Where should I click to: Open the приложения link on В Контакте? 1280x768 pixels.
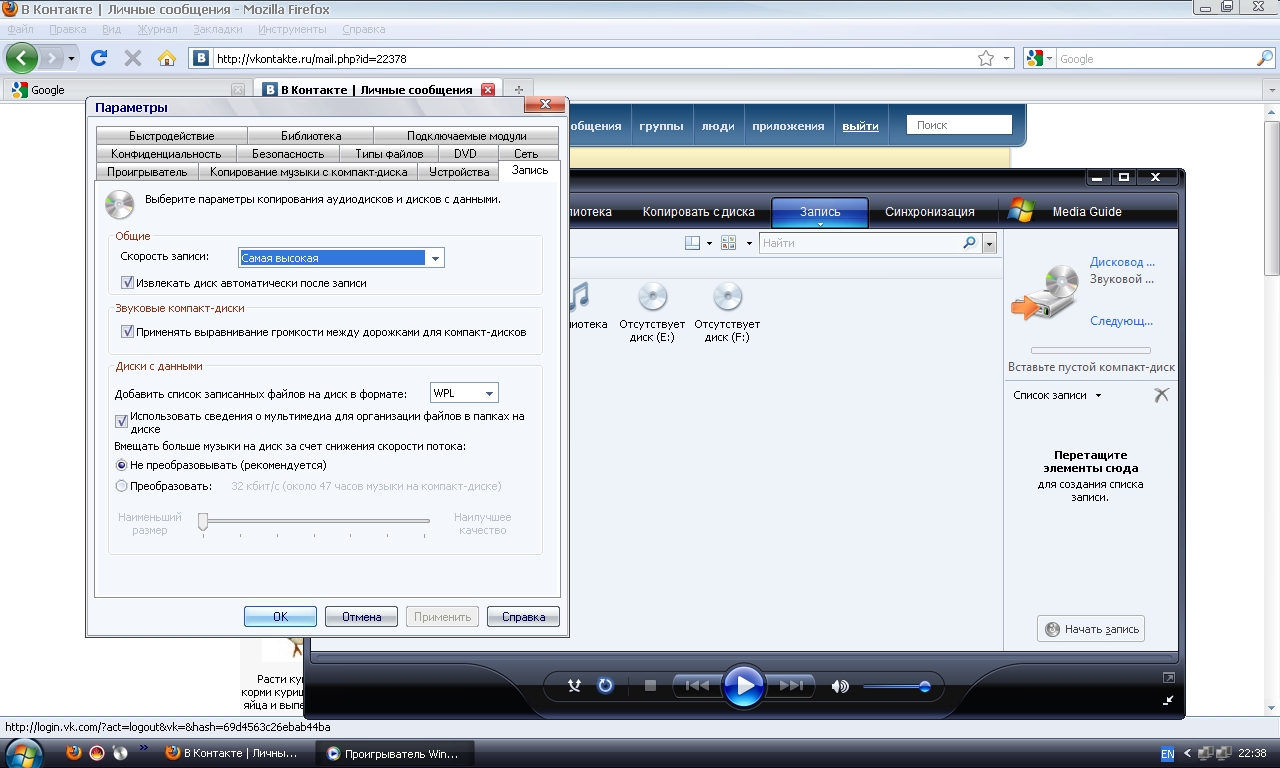[788, 126]
